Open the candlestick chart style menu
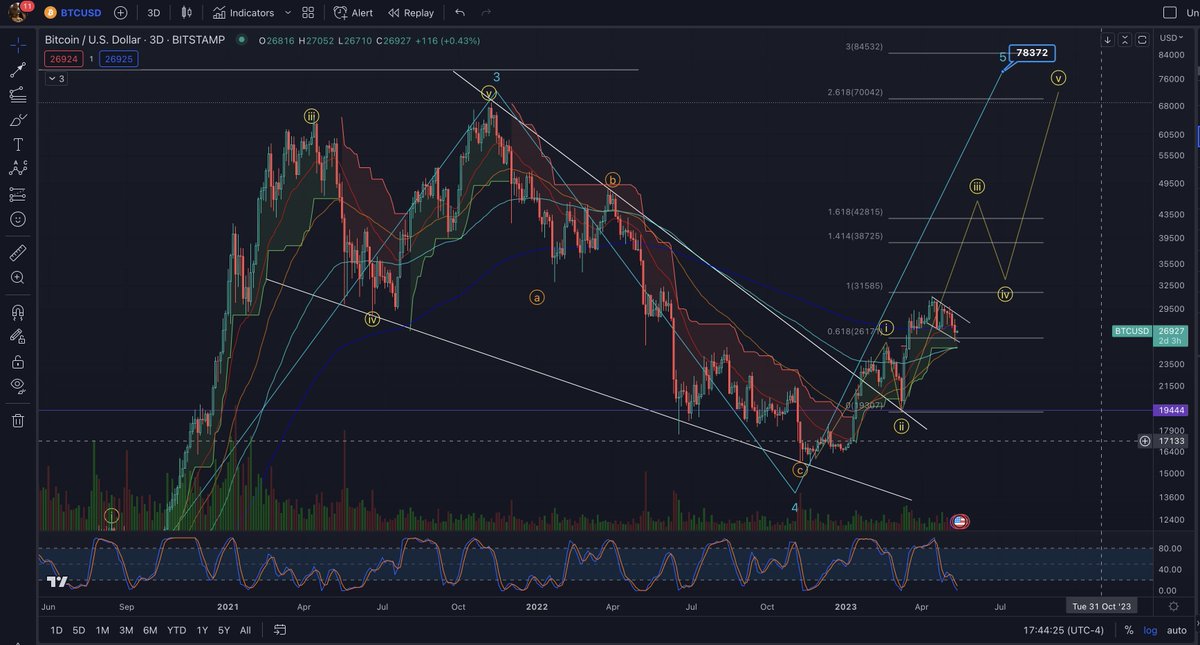The image size is (1200, 645). point(187,13)
